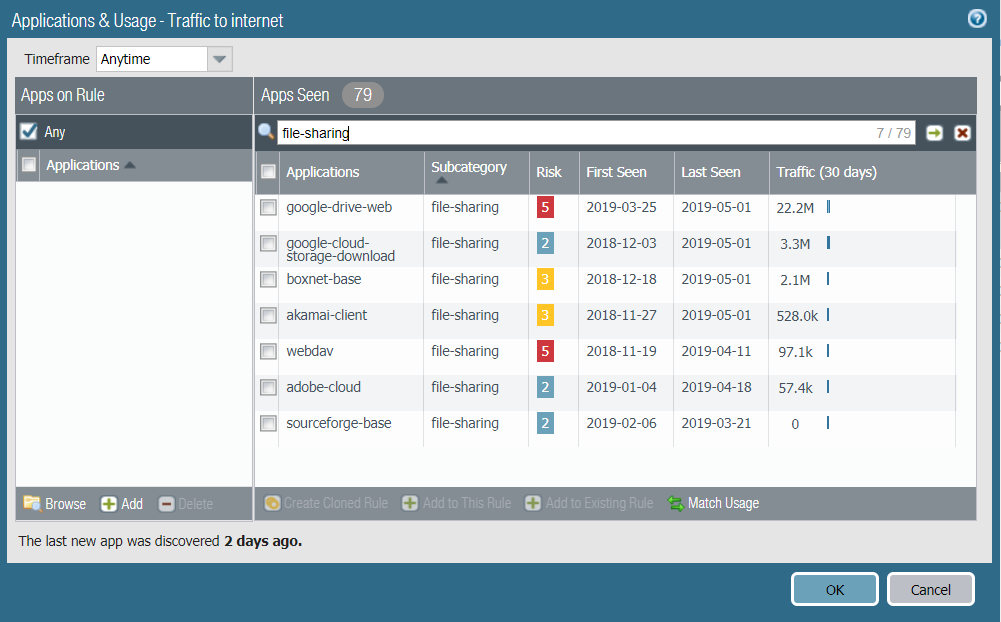The width and height of the screenshot is (1001, 622).
Task: Click Browse folder icon button
Action: (55, 504)
